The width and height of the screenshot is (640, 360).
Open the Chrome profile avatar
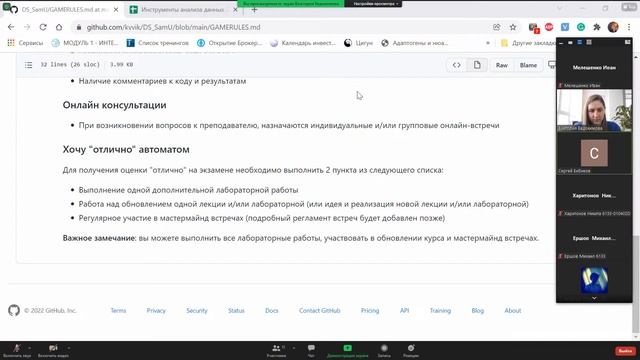pyautogui.click(x=613, y=27)
